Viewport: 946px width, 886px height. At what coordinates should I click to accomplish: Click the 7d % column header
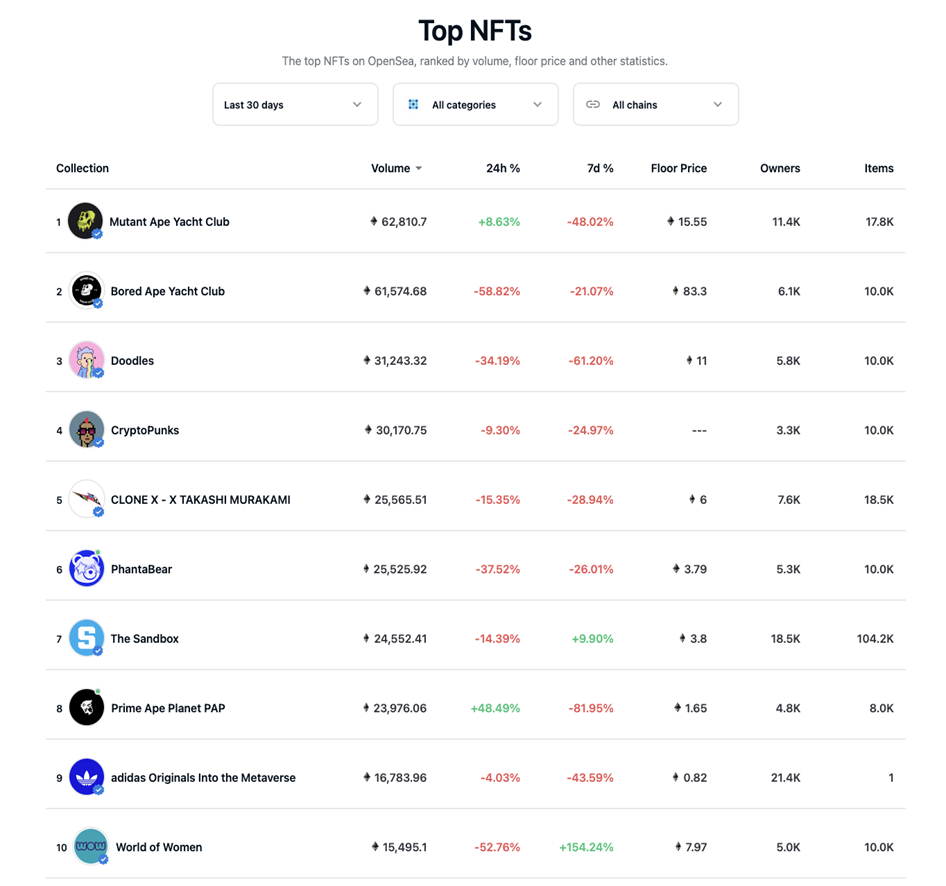coord(600,168)
